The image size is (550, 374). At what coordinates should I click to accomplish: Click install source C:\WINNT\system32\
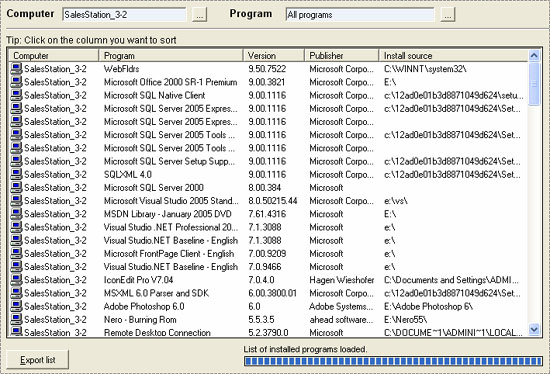(425, 69)
